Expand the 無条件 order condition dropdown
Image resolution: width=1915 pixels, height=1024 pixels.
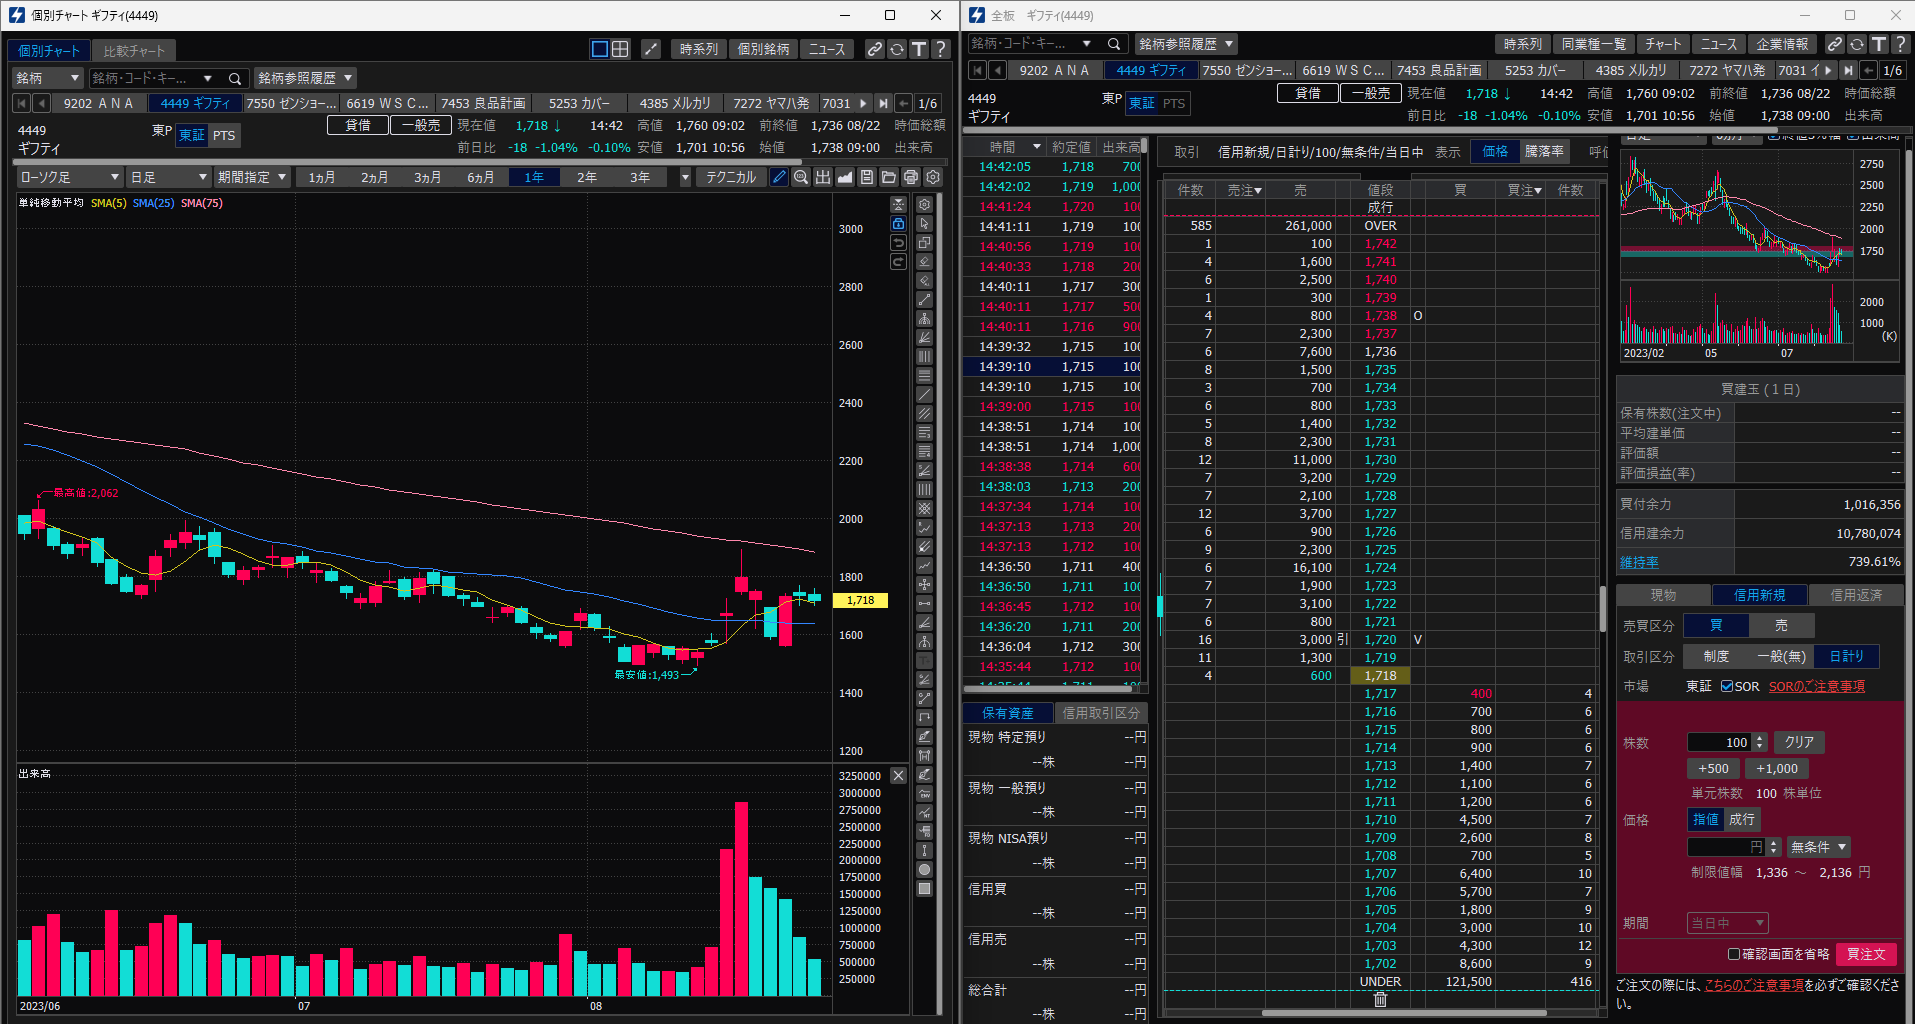pos(1818,847)
